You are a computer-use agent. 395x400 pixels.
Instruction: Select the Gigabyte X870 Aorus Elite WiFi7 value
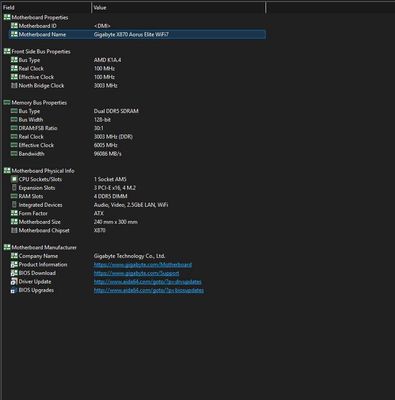[x=131, y=34]
